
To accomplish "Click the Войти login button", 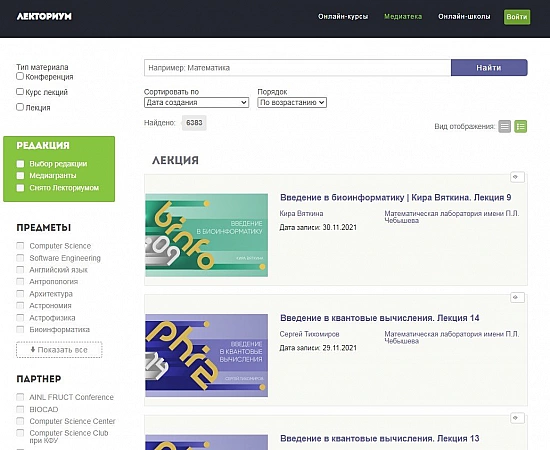I will 517,17.
